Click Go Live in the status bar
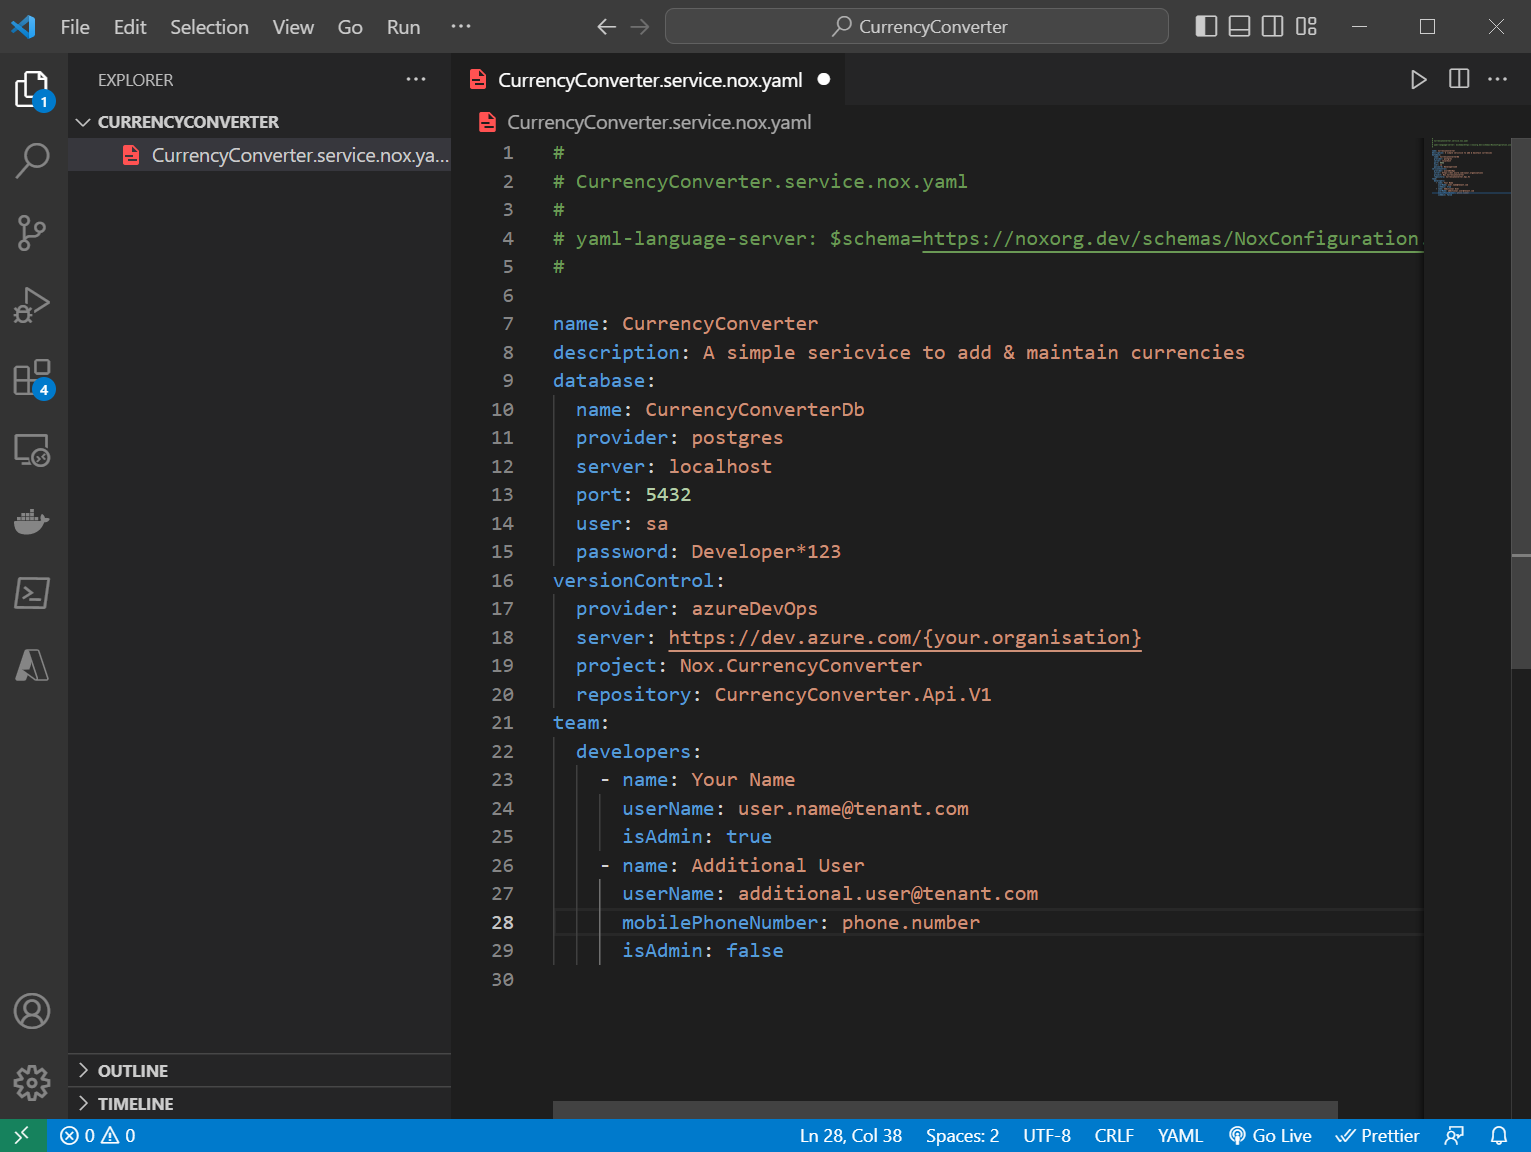The width and height of the screenshot is (1531, 1152). coord(1270,1136)
